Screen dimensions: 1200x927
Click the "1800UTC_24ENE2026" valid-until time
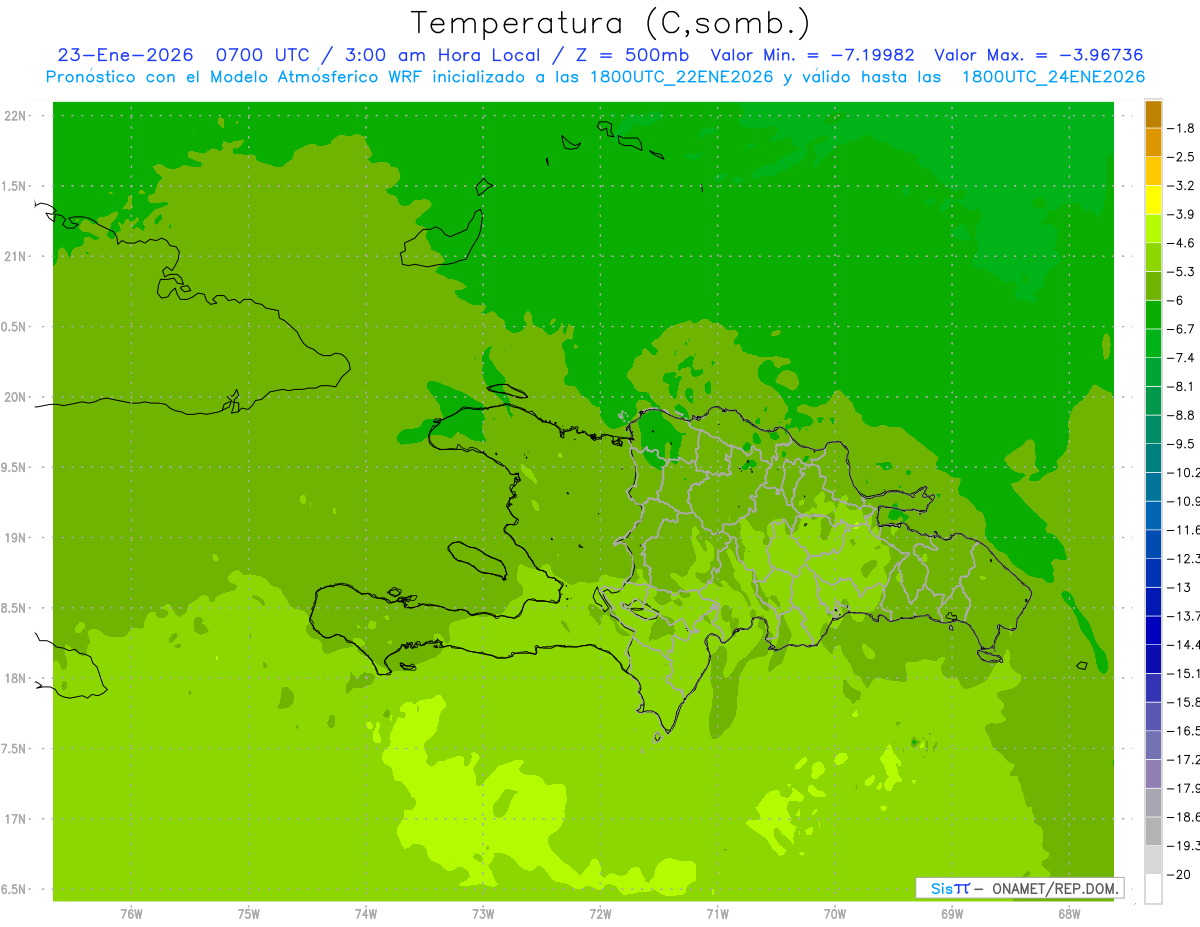(1053, 77)
